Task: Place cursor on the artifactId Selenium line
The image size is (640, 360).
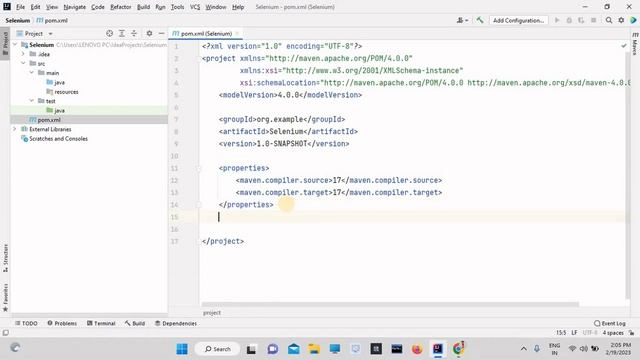Action: 288,131
